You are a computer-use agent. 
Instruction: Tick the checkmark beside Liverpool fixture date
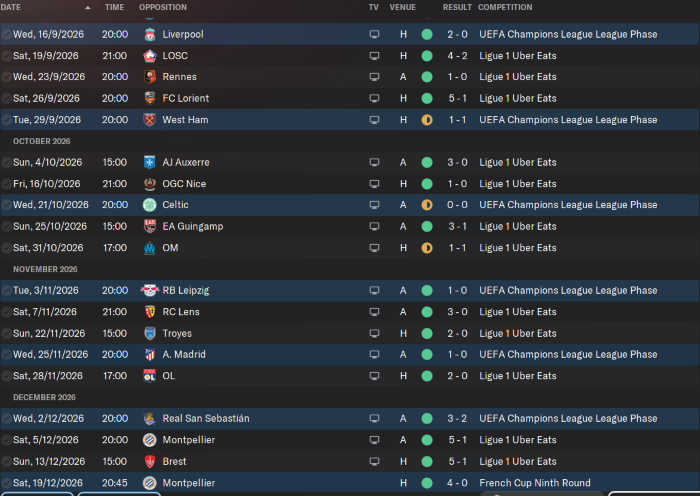coord(6,35)
